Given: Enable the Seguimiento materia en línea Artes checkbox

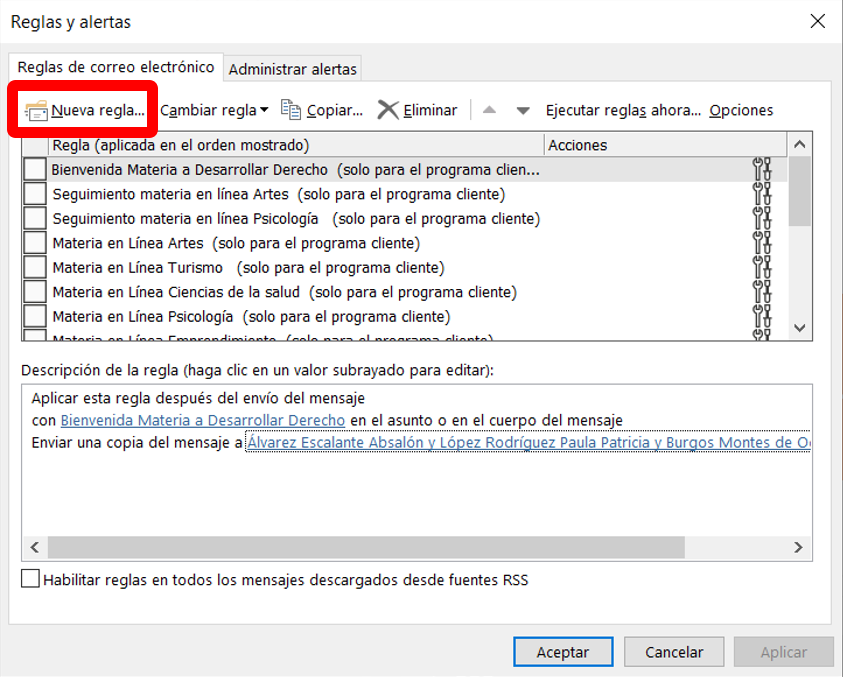Looking at the screenshot, I should point(35,194).
